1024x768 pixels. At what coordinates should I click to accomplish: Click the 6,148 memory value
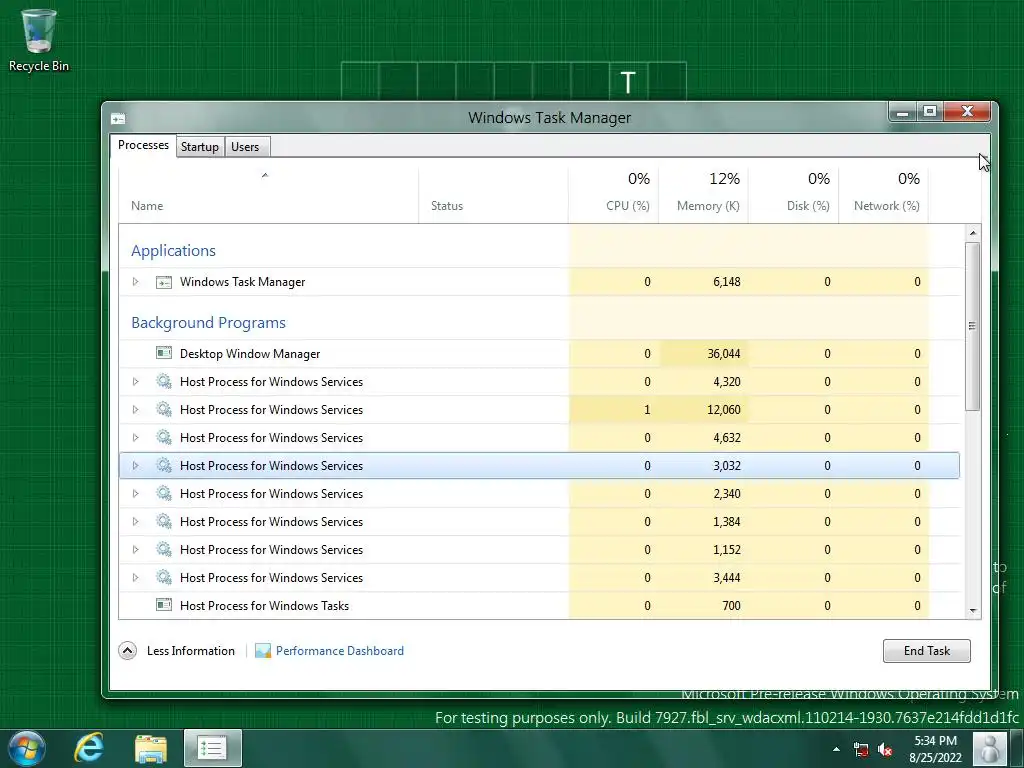(727, 282)
